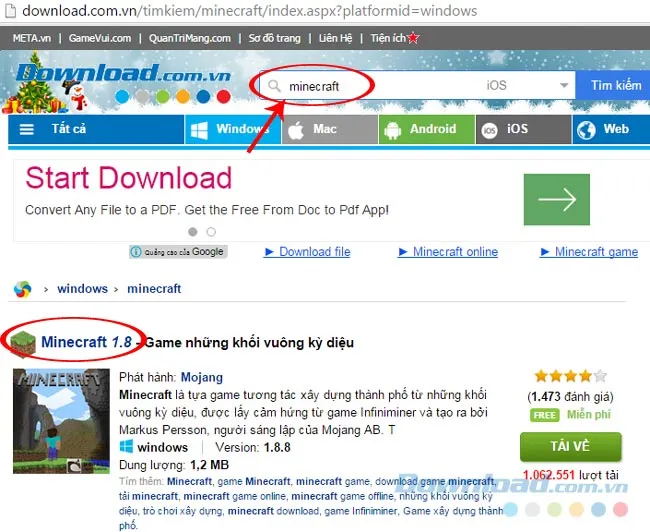Click into the minecraft search text field
The width and height of the screenshot is (650, 532).
[380, 86]
